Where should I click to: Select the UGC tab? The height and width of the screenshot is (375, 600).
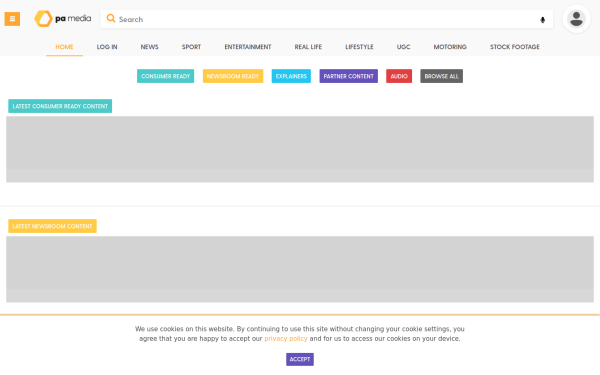tap(403, 47)
